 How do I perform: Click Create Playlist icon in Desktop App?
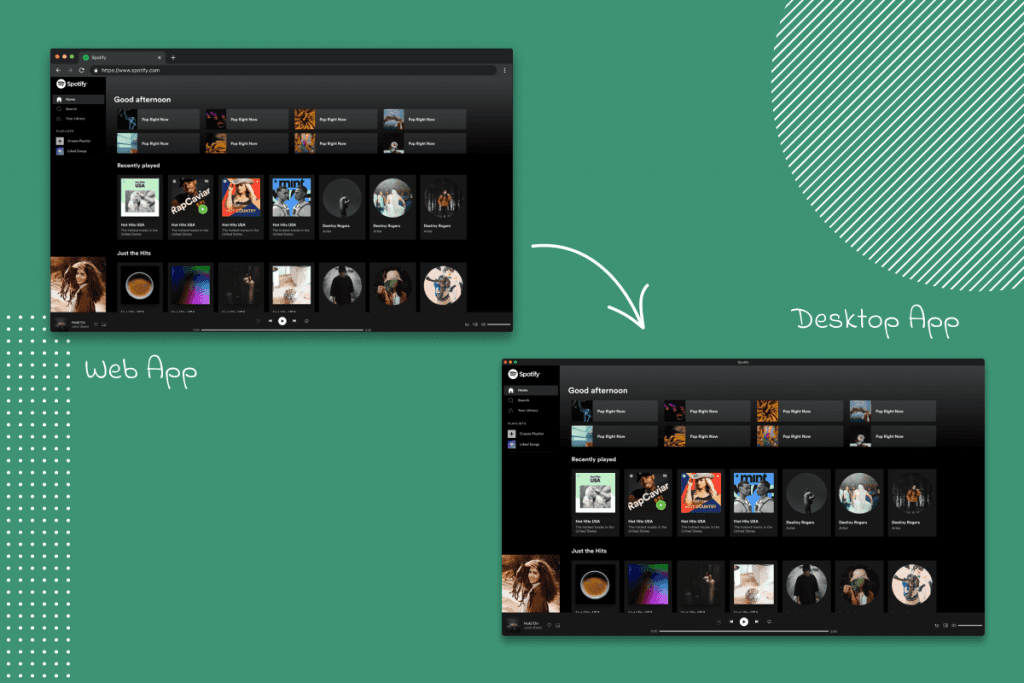[x=512, y=434]
